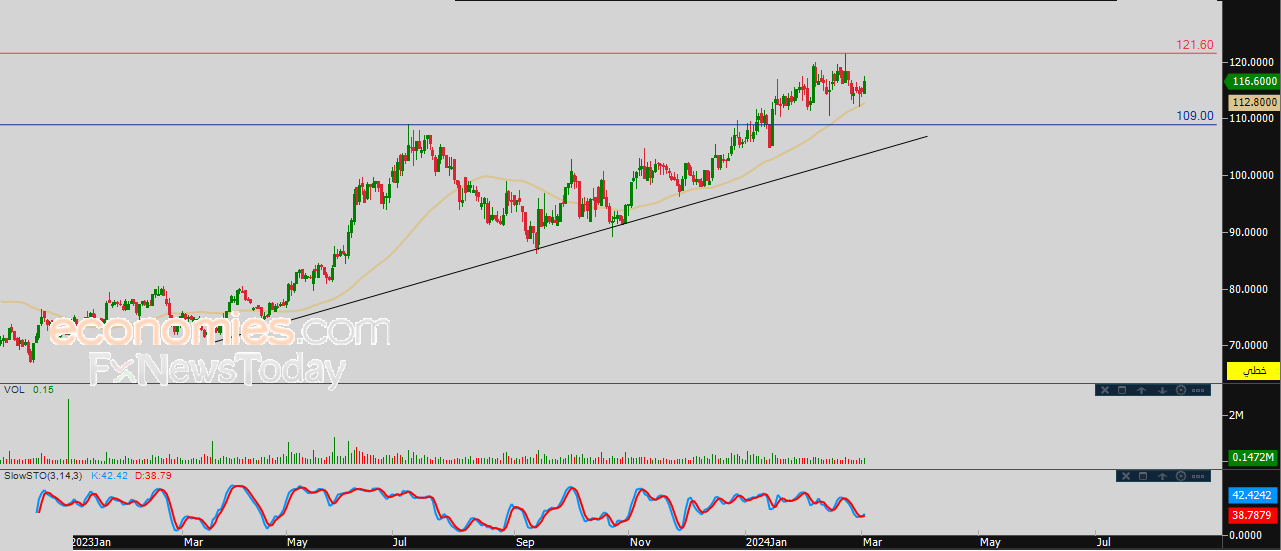Click the Nov date axis label
The image size is (1281, 551).
[641, 542]
